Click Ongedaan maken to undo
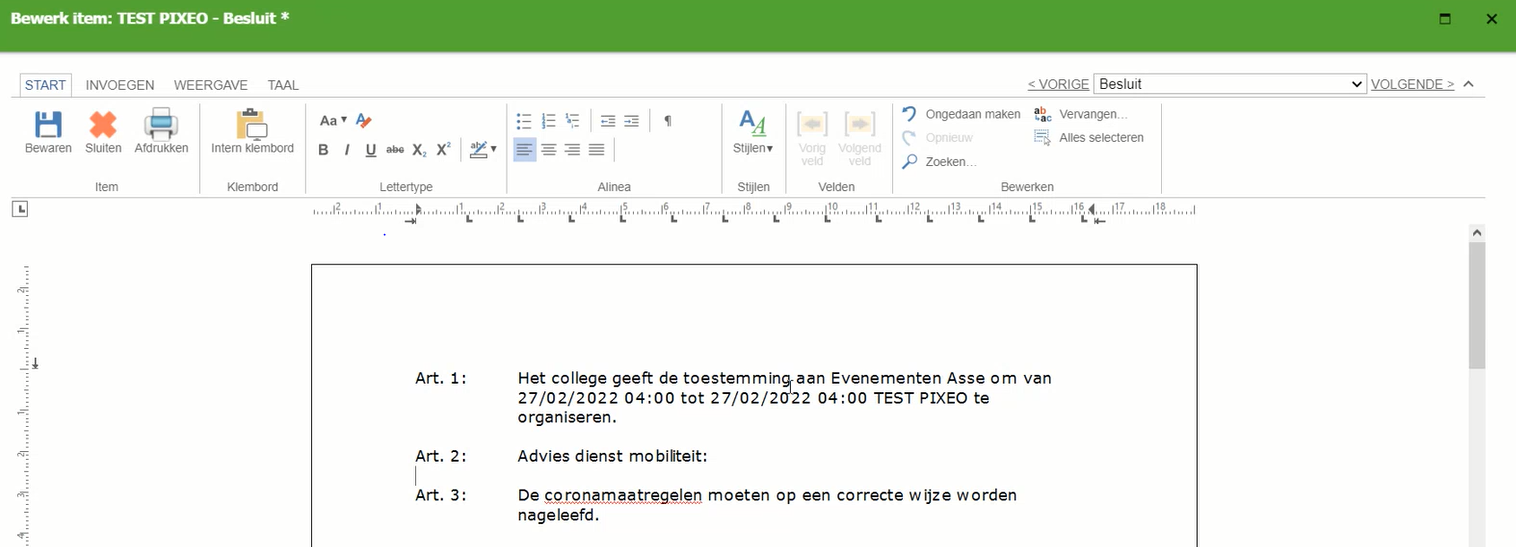 click(961, 114)
